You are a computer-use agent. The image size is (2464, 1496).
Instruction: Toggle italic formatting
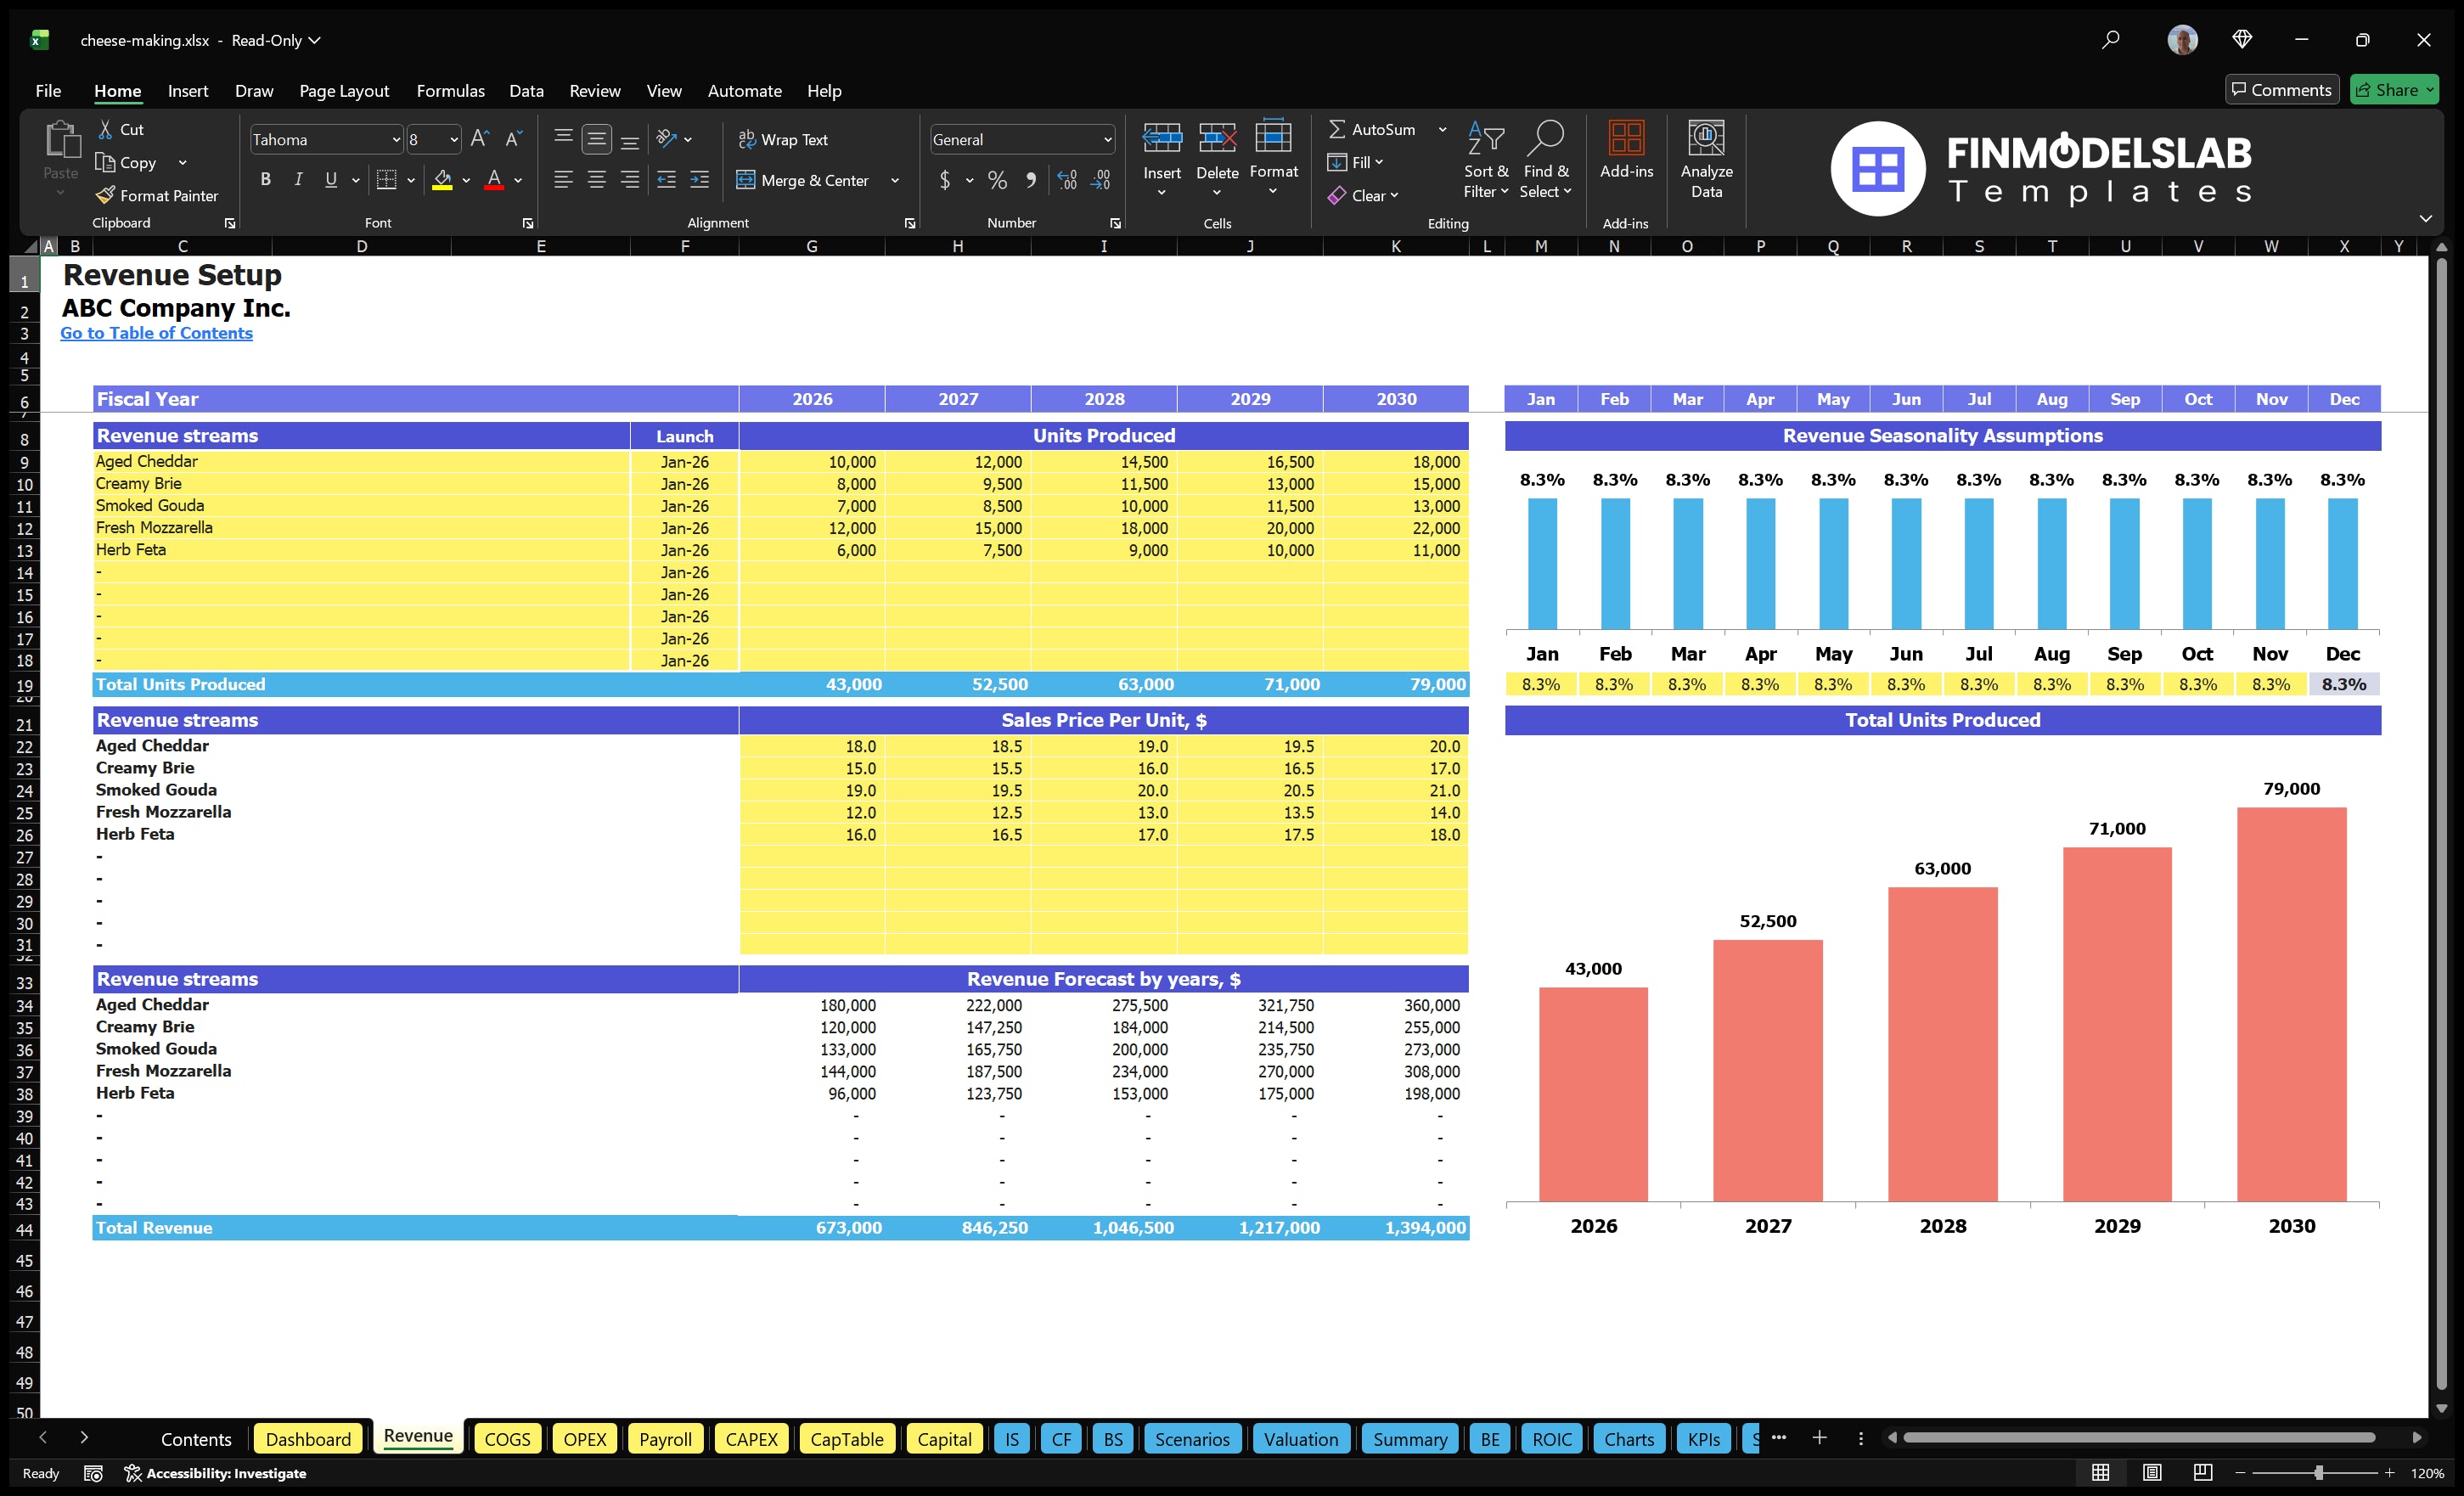tap(297, 180)
